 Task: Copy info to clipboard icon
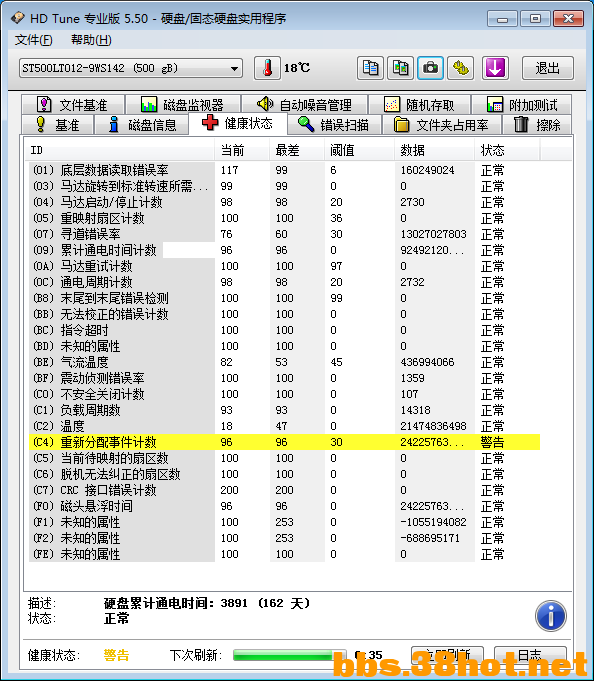pos(370,68)
